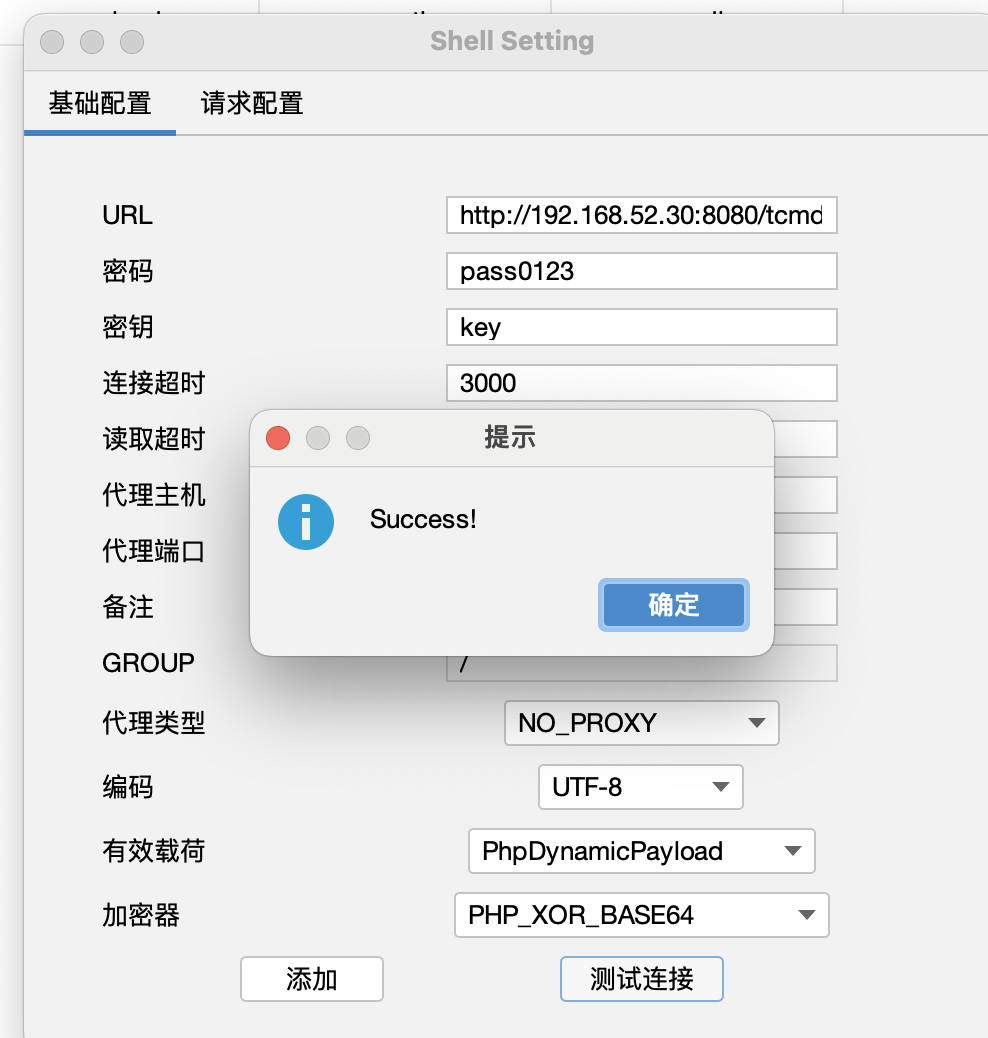Focus the 密码 field containing pass0123
The width and height of the screenshot is (988, 1038).
[641, 271]
